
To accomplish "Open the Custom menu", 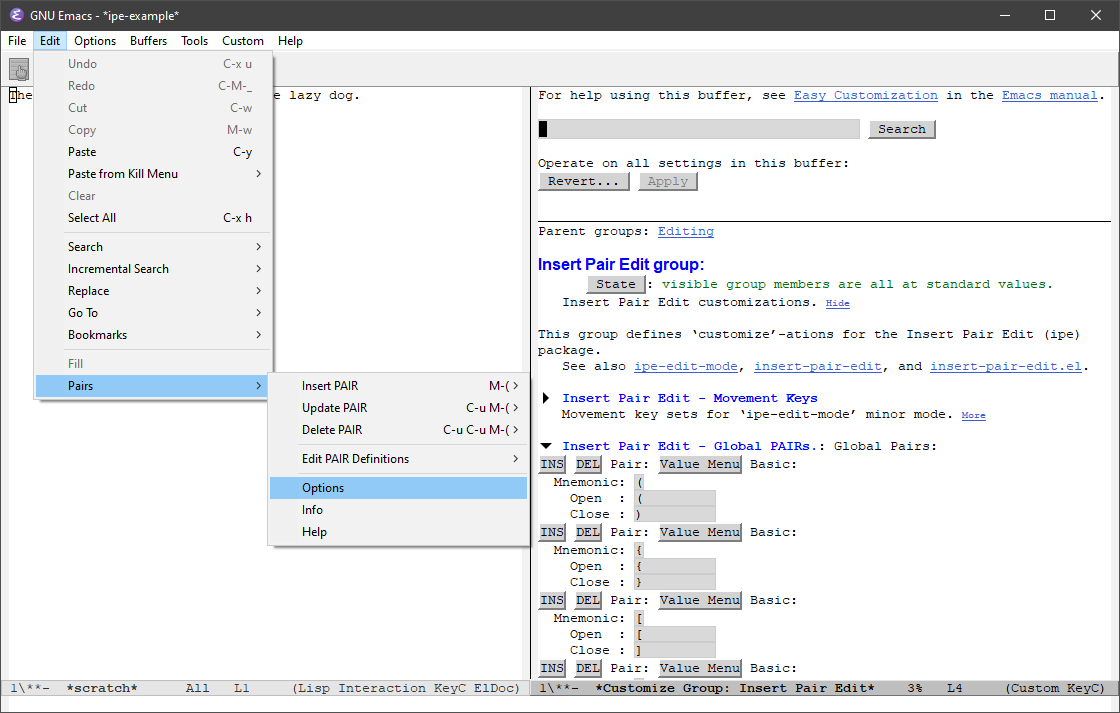I will (x=243, y=41).
